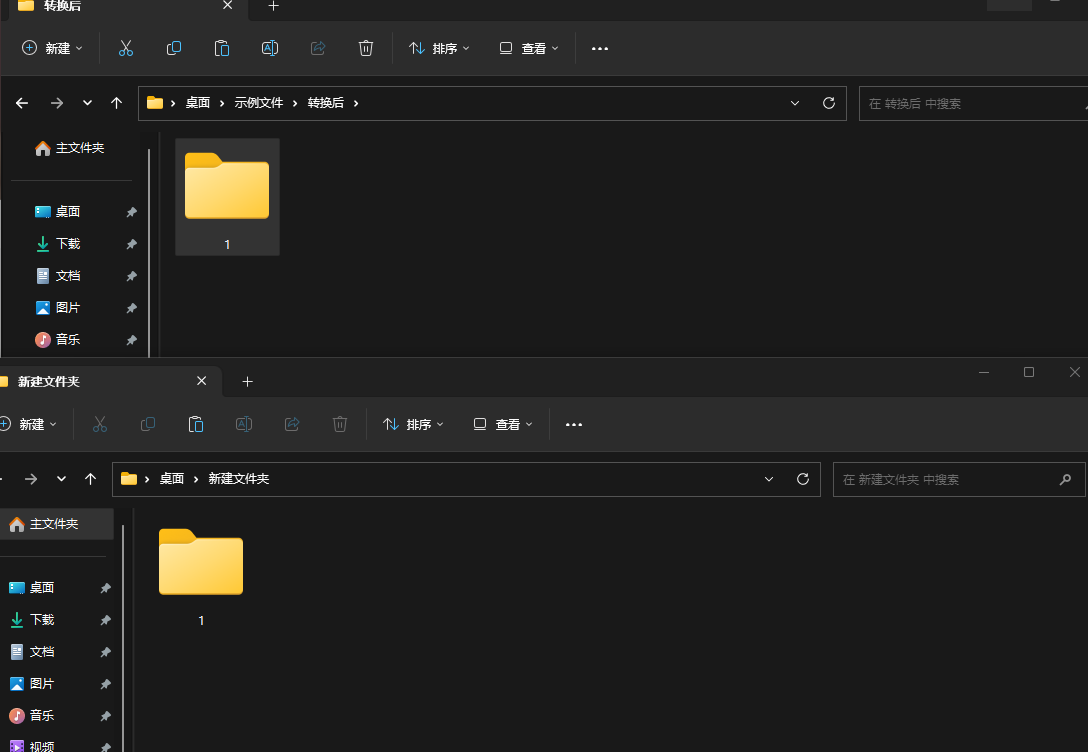The height and width of the screenshot is (752, 1088).
Task: Cut the selection using the scissors icon
Action: tap(125, 48)
